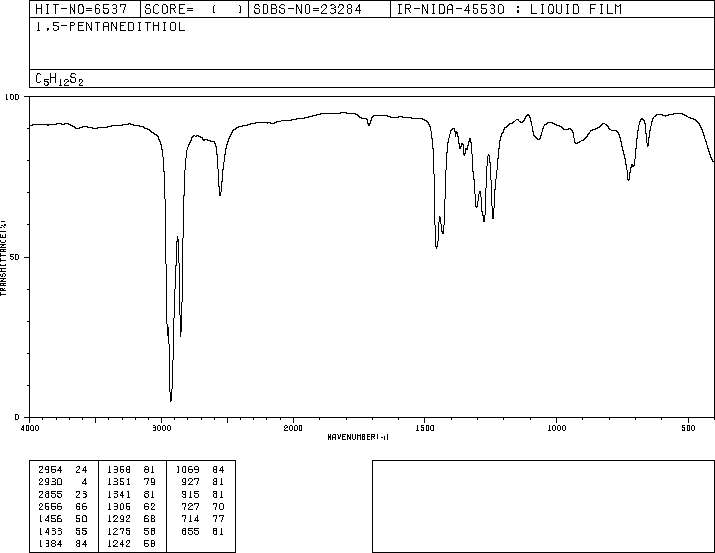Click transmittance value 55 beside 1433
Image resolution: width=715 pixels, height=553 pixels.
coord(81,532)
